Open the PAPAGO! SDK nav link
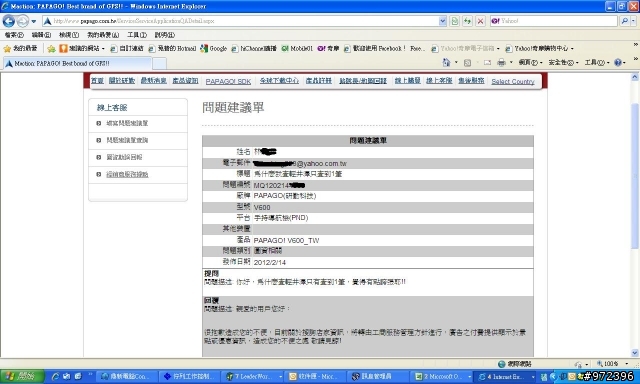 (x=228, y=81)
